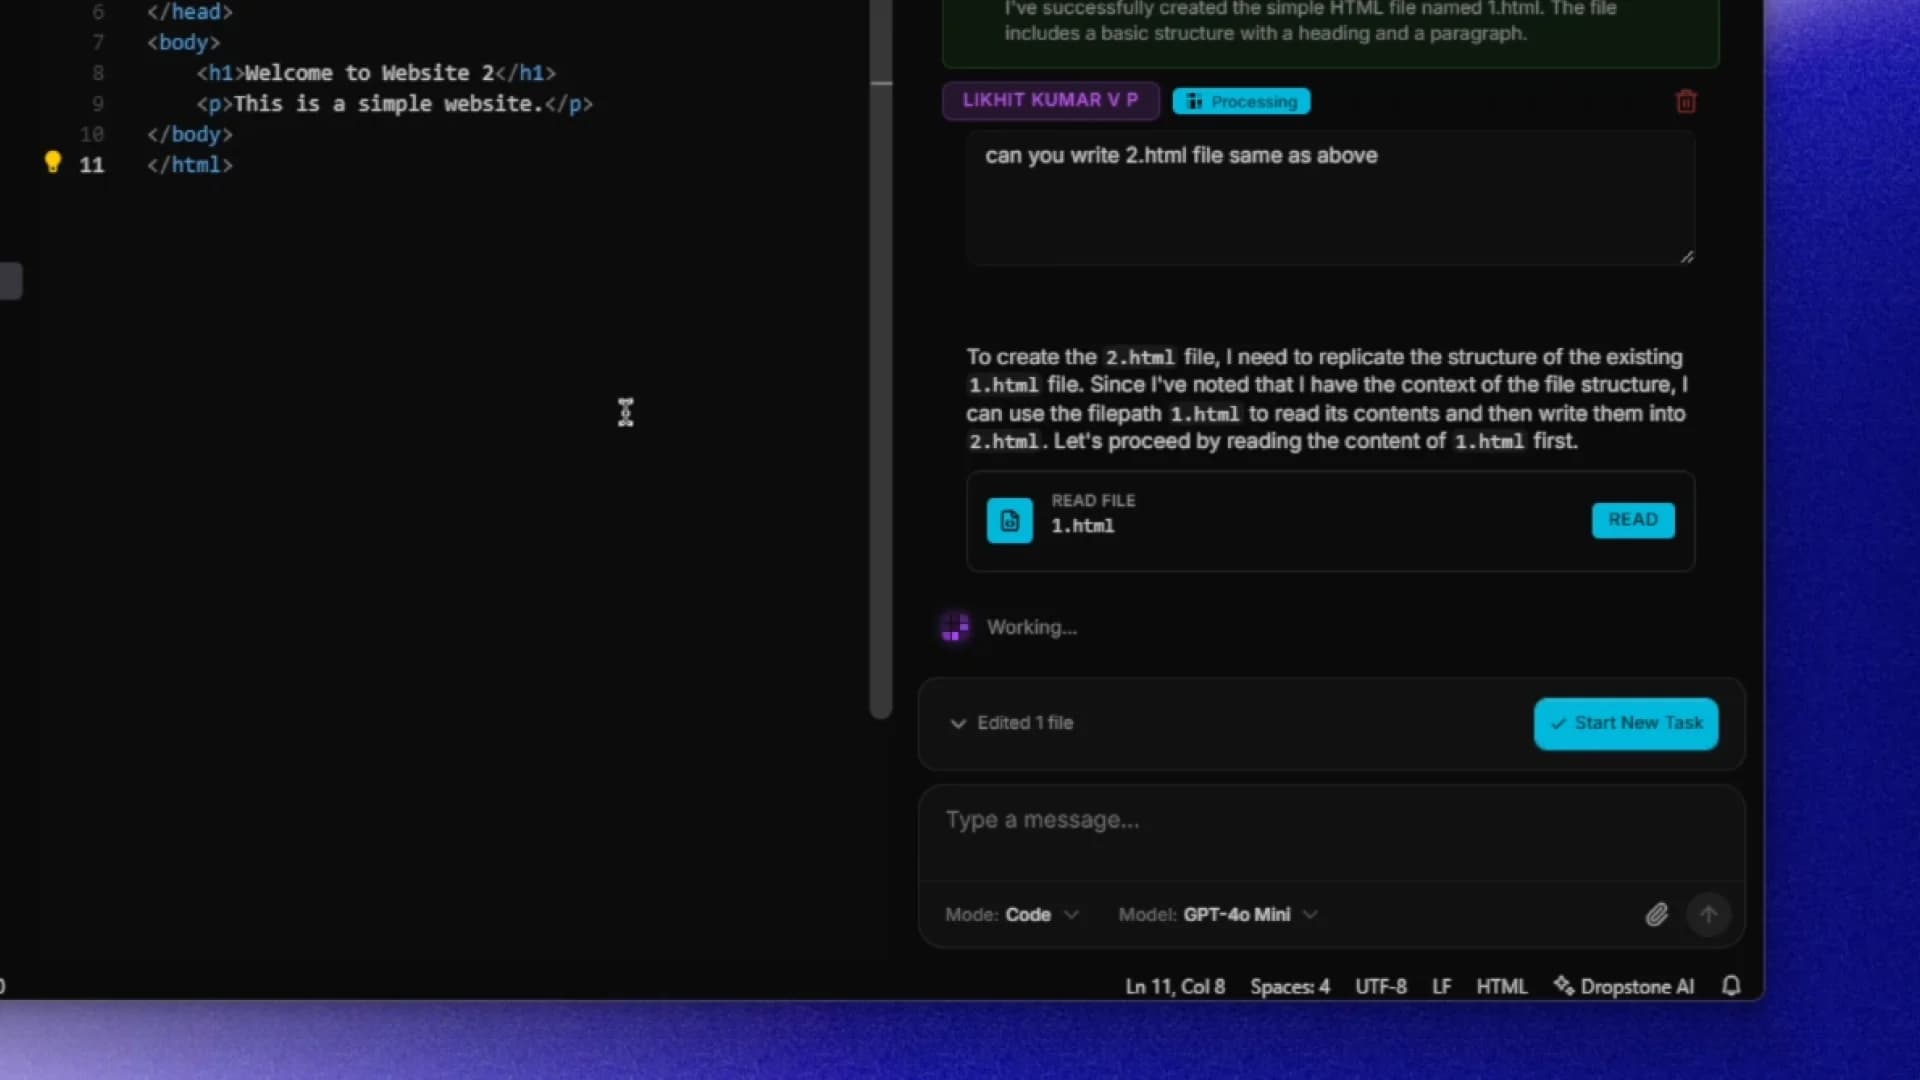
Task: Click the READ button on the file card
Action: [1632, 520]
